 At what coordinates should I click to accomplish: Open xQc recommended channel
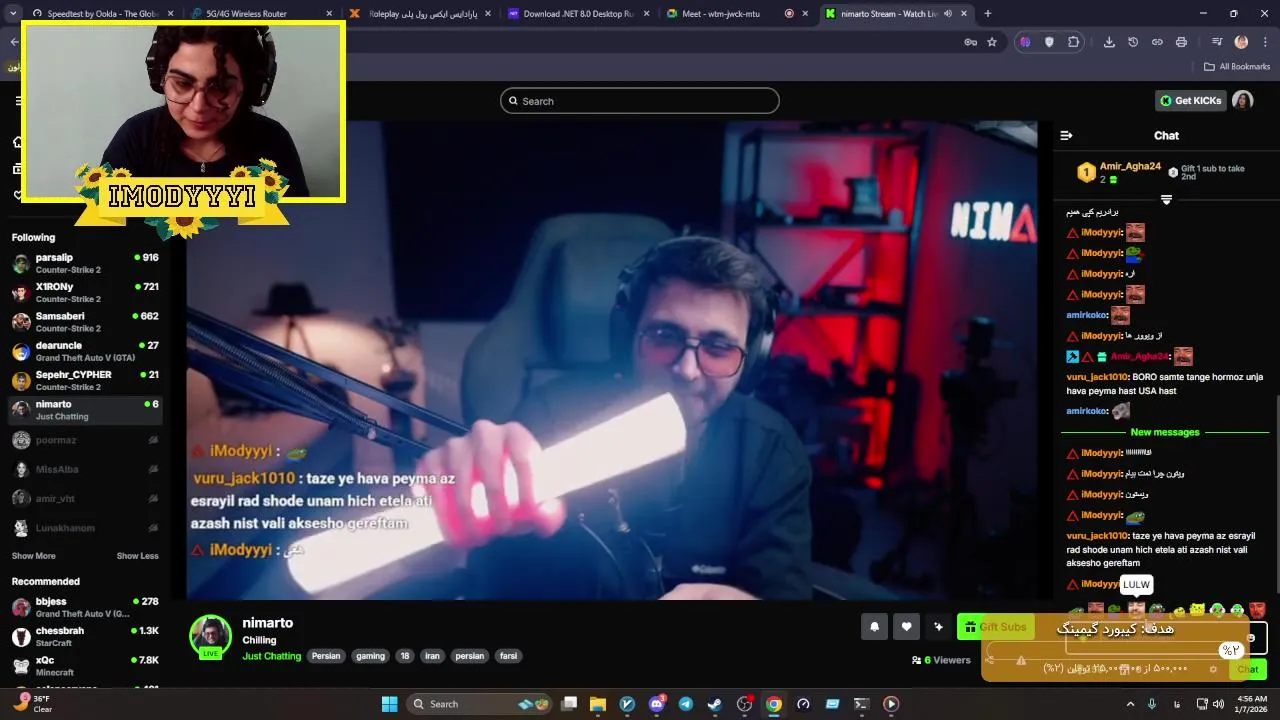coord(85,666)
